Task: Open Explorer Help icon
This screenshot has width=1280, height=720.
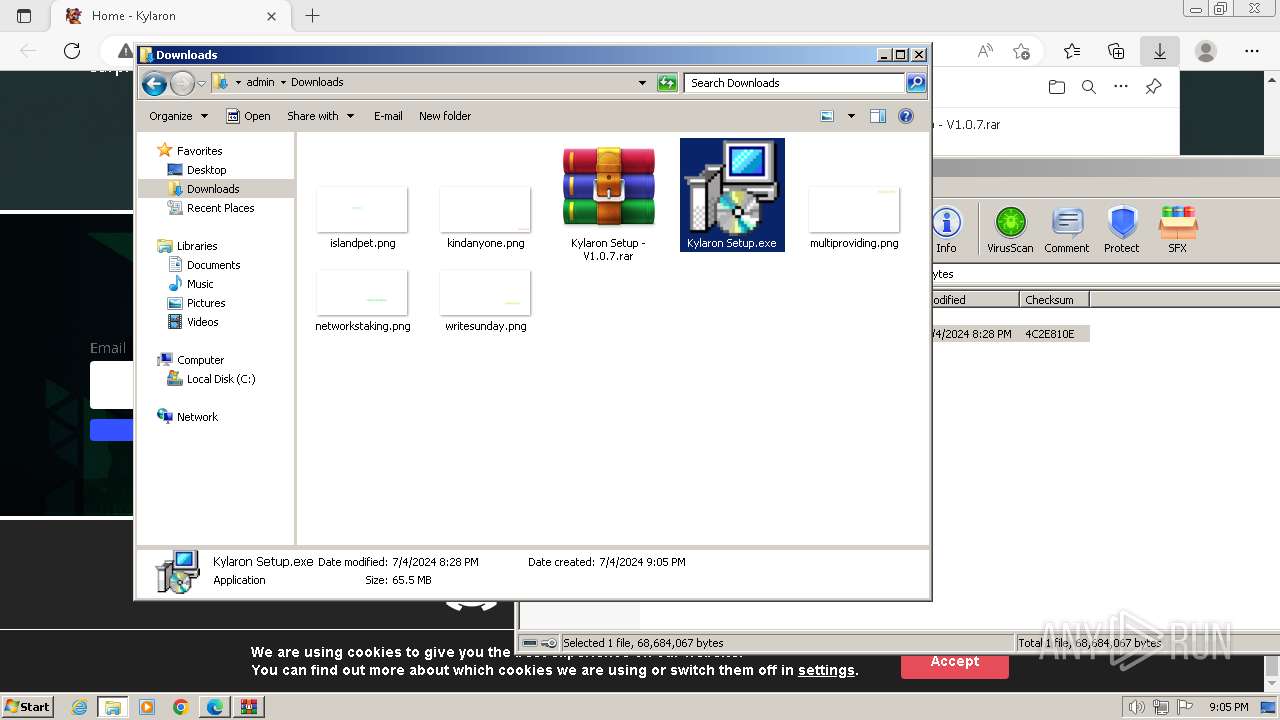Action: tap(906, 116)
